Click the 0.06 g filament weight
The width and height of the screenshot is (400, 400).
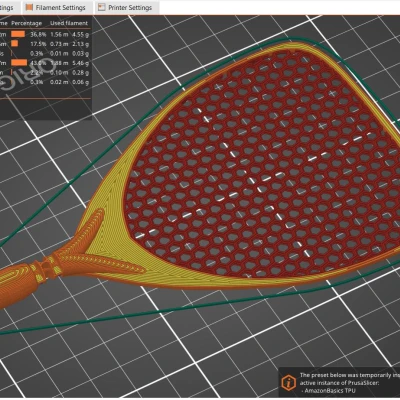(80, 82)
